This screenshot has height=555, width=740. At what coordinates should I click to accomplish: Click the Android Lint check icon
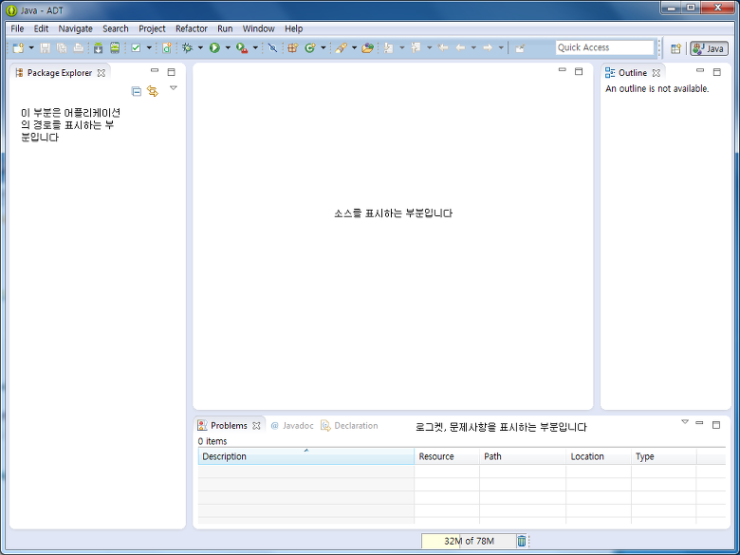click(136, 48)
